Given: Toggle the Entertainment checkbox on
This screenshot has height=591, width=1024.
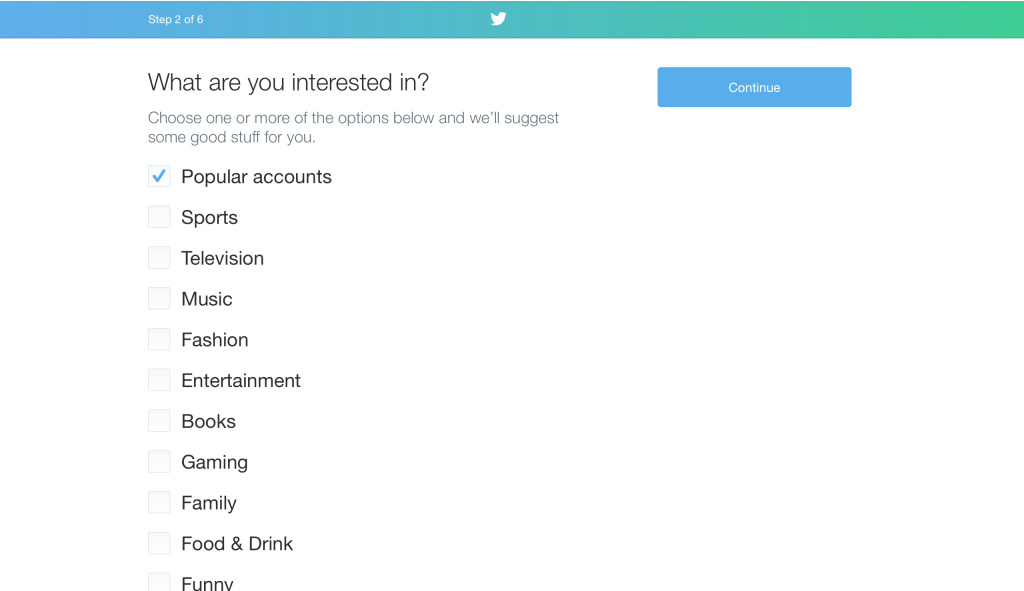Looking at the screenshot, I should (159, 380).
